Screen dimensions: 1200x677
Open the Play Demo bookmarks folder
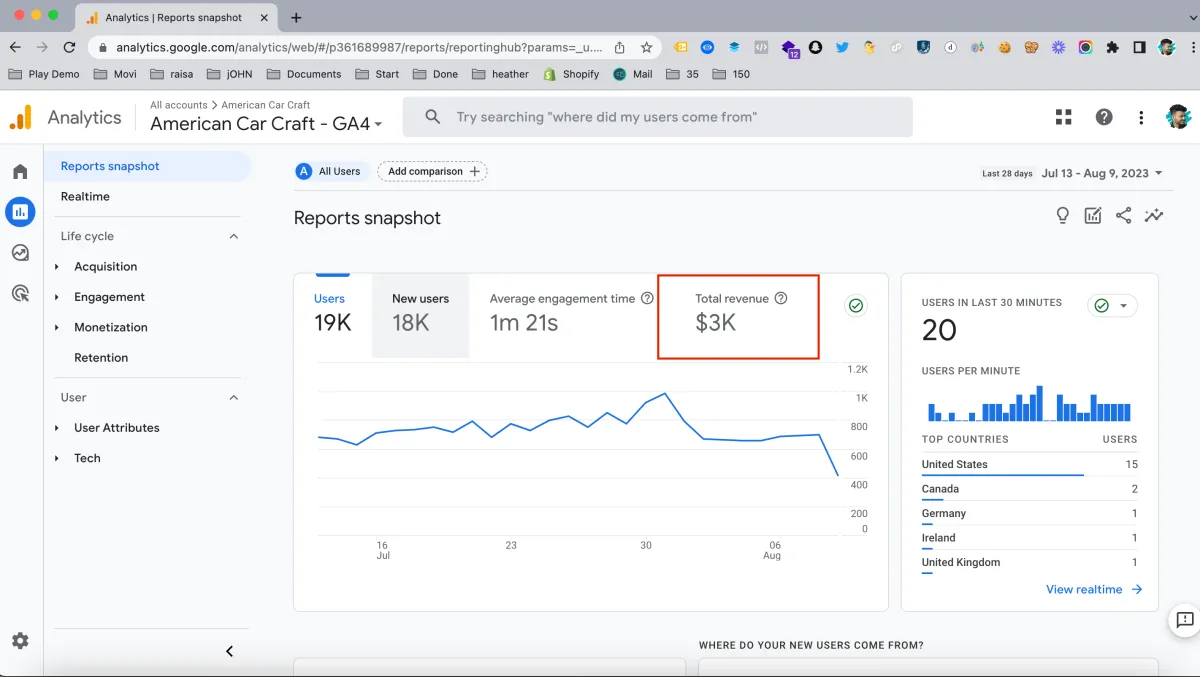(x=44, y=74)
